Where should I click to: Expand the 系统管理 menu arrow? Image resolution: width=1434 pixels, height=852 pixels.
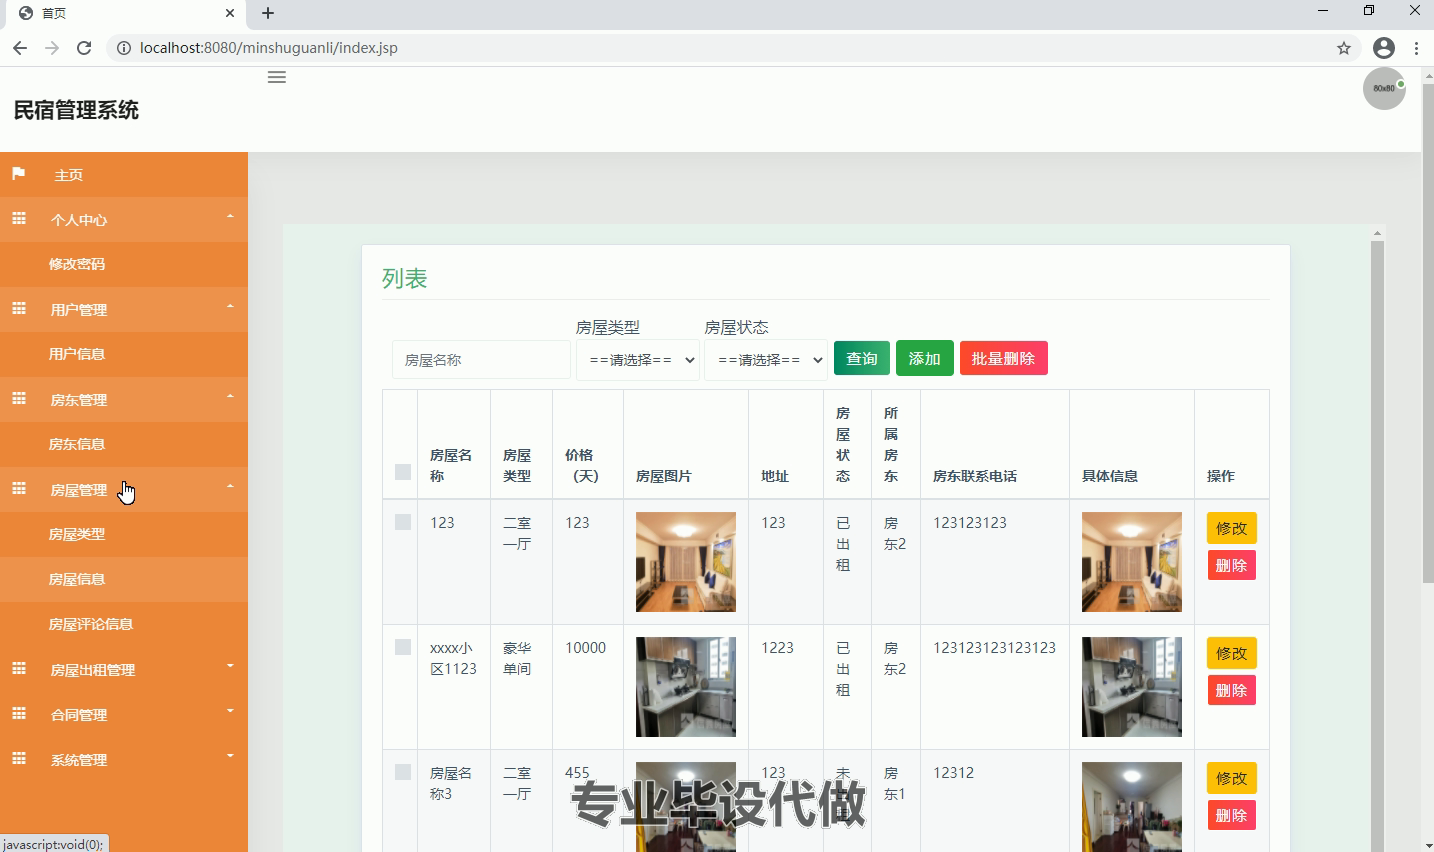[230, 757]
